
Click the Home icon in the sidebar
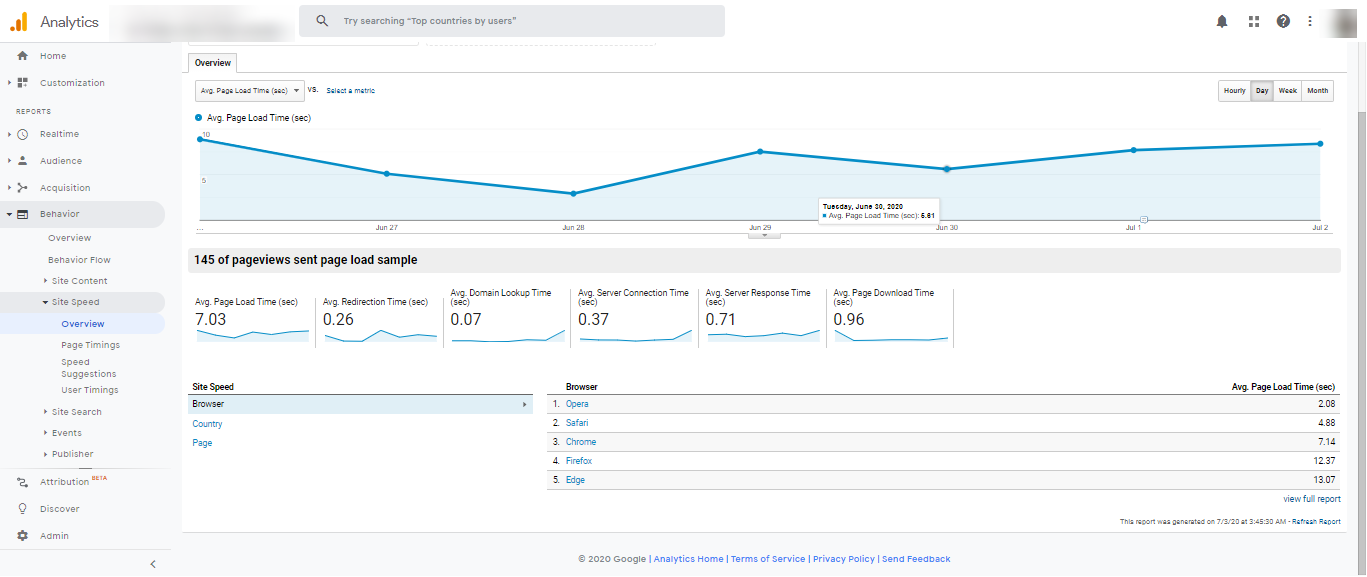24,56
